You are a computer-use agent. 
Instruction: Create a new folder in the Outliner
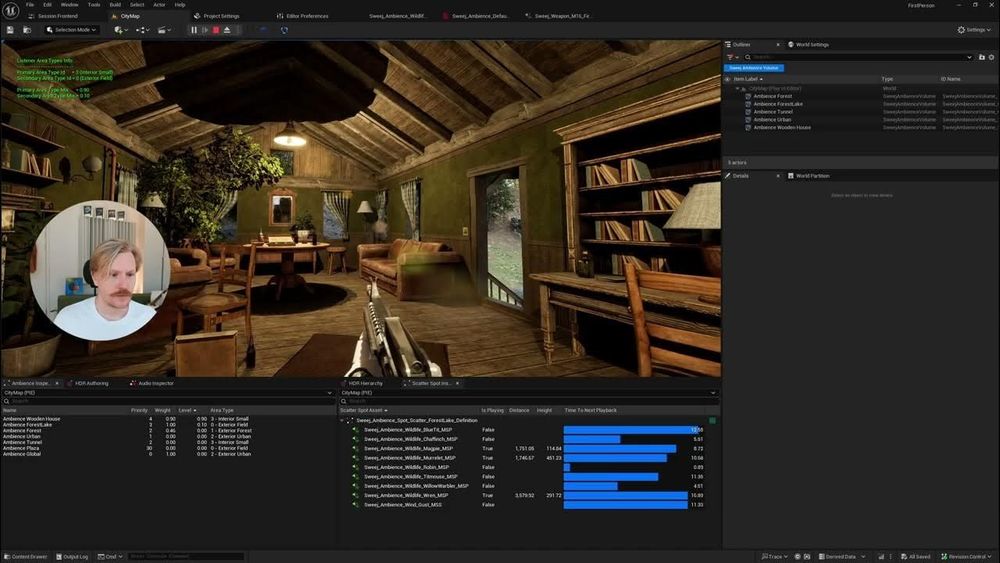pos(982,57)
